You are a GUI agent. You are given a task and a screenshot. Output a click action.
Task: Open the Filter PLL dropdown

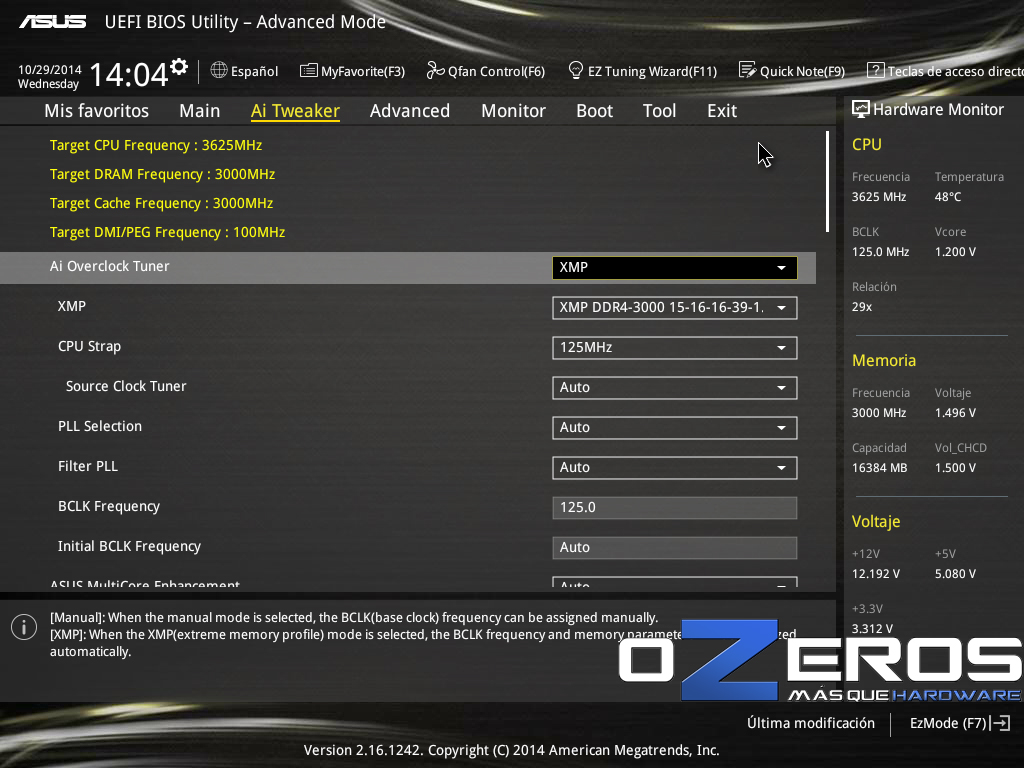click(x=675, y=468)
